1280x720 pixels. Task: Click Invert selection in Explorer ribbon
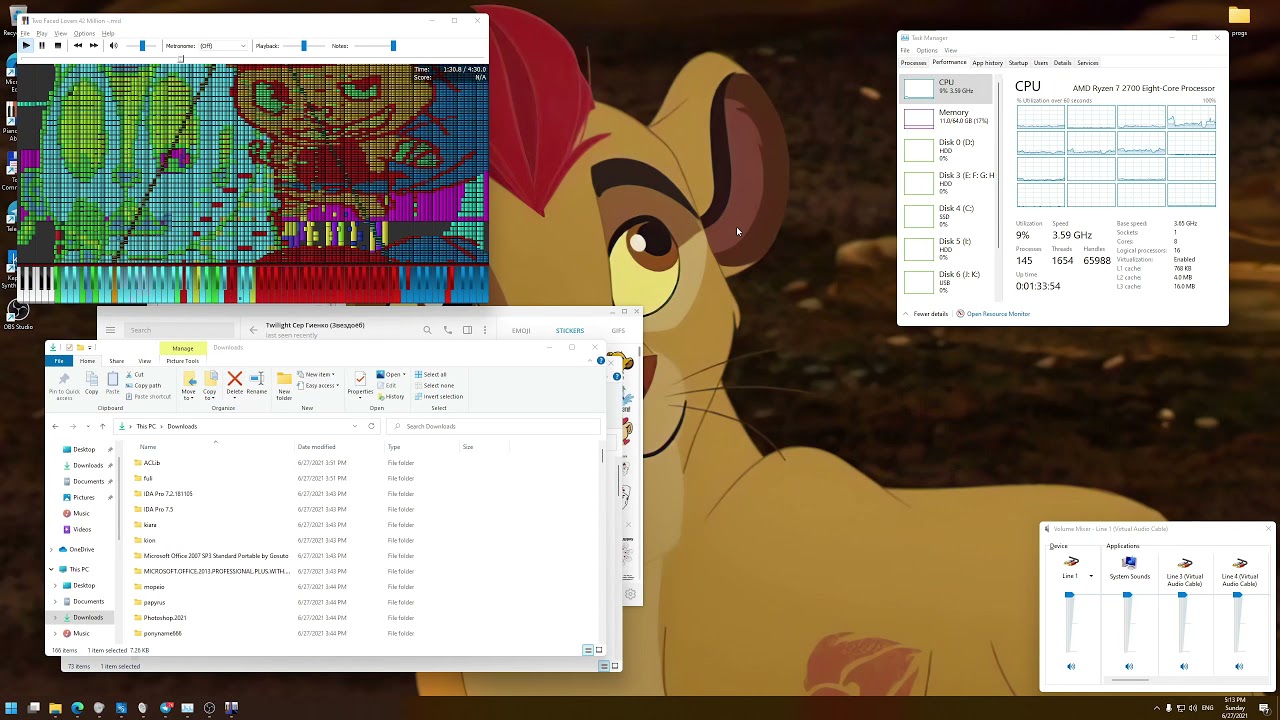(439, 396)
